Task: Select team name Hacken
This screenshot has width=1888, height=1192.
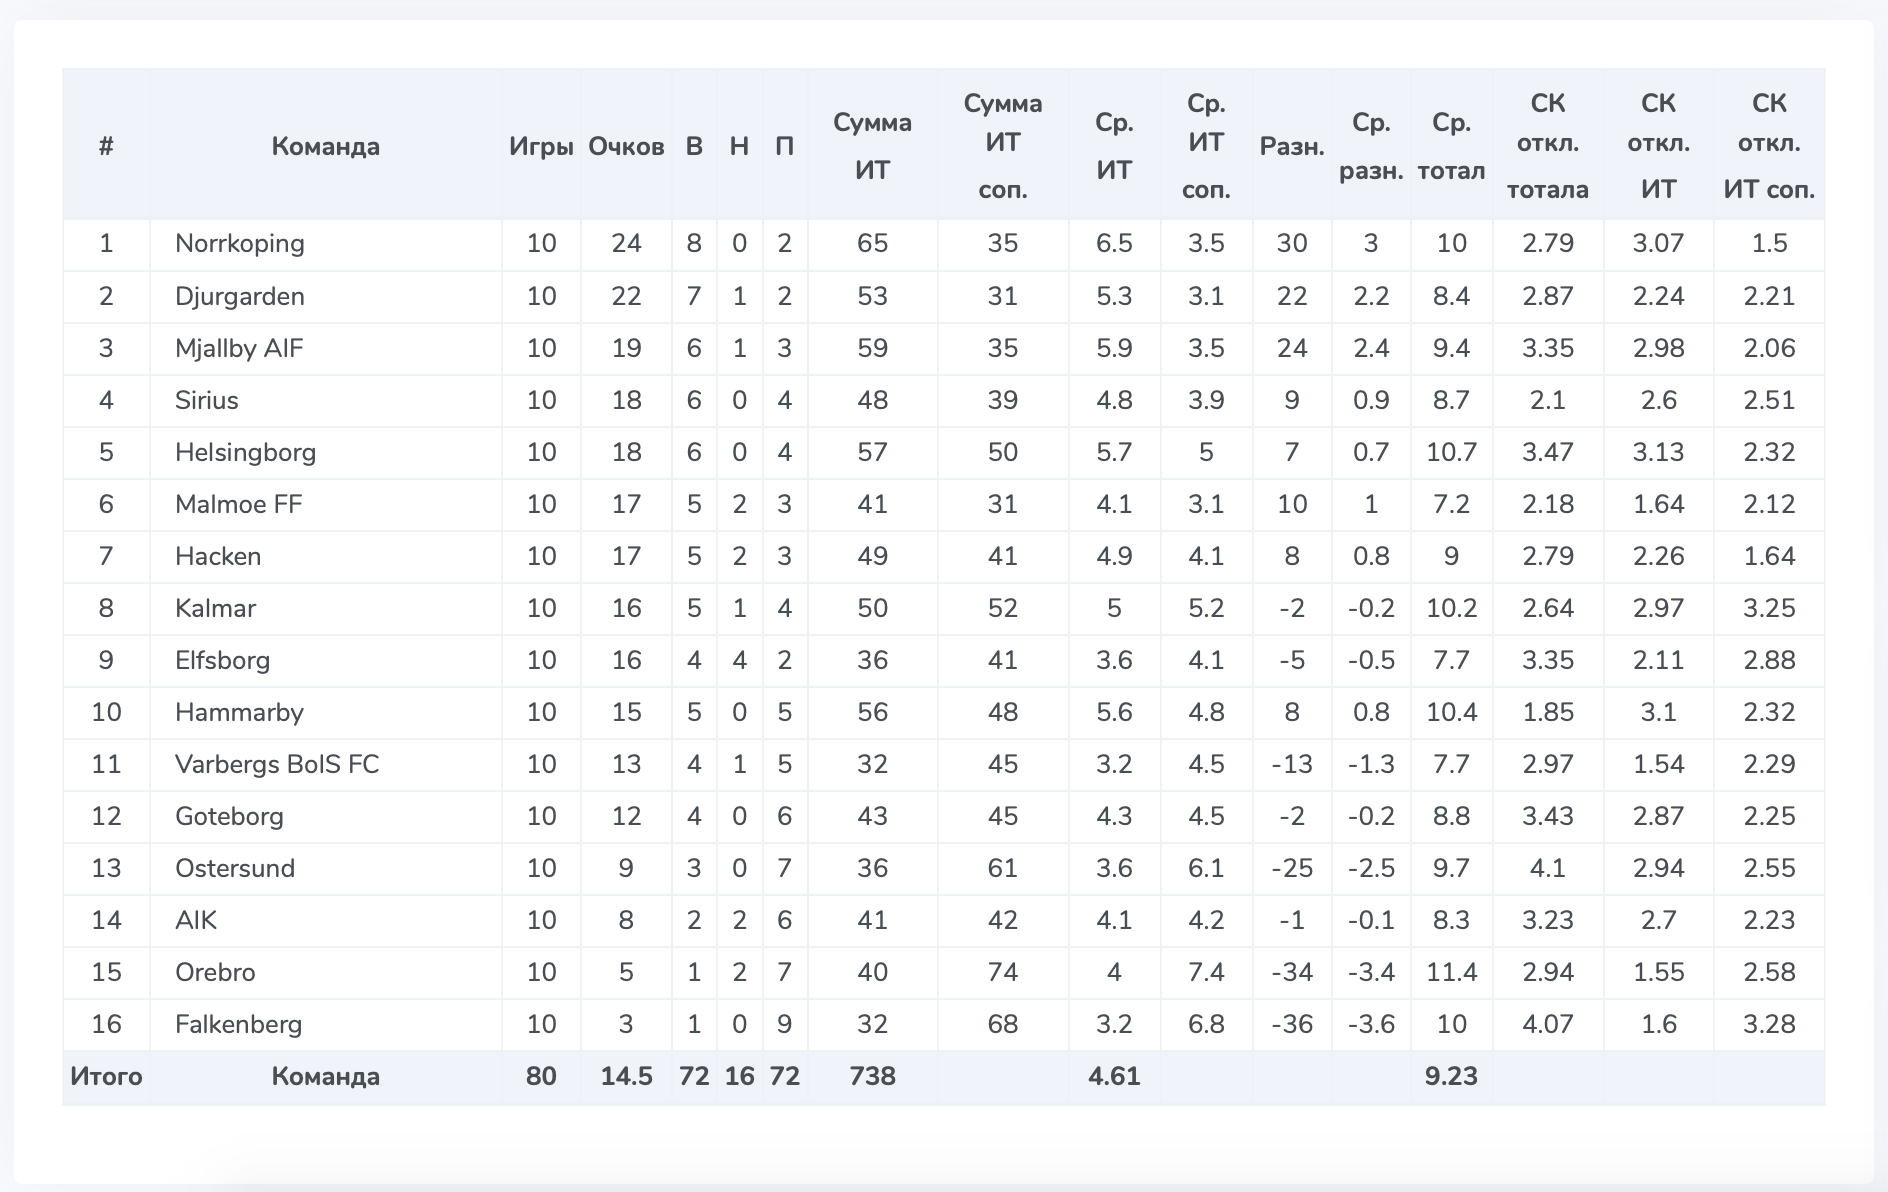Action: coord(218,556)
